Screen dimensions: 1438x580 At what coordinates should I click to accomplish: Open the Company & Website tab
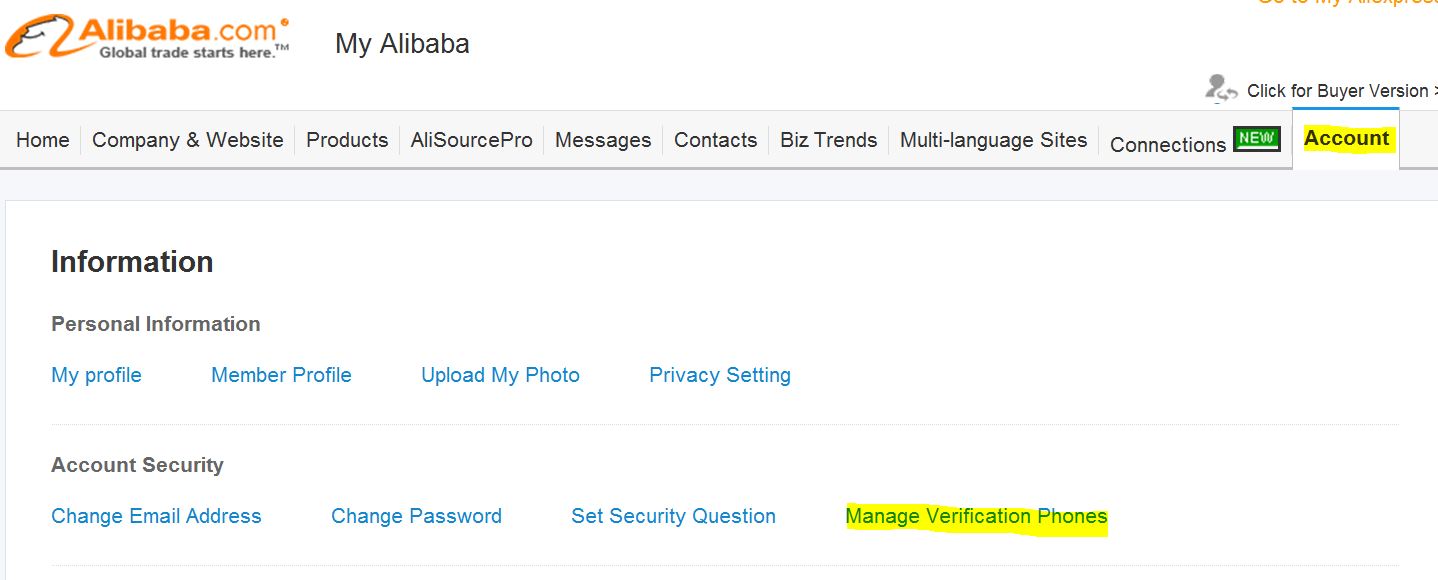(188, 140)
